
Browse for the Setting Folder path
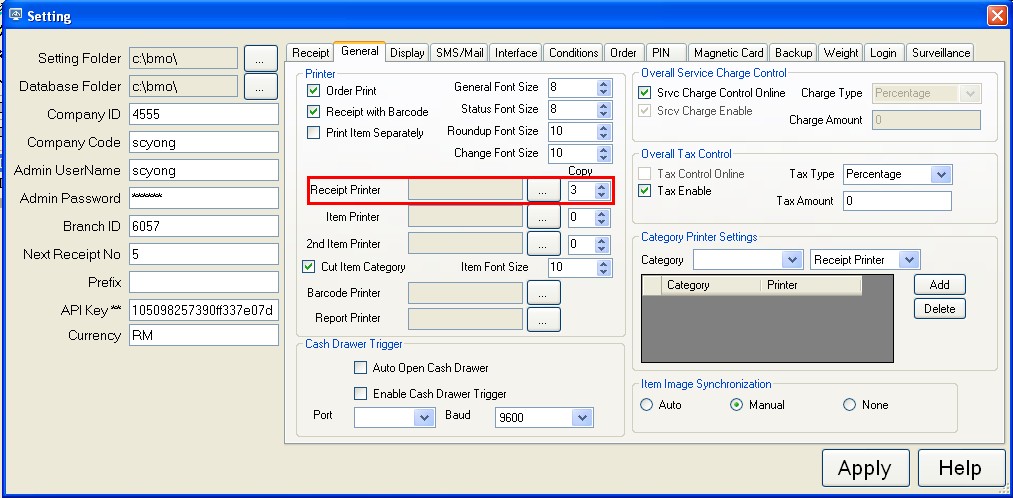260,58
